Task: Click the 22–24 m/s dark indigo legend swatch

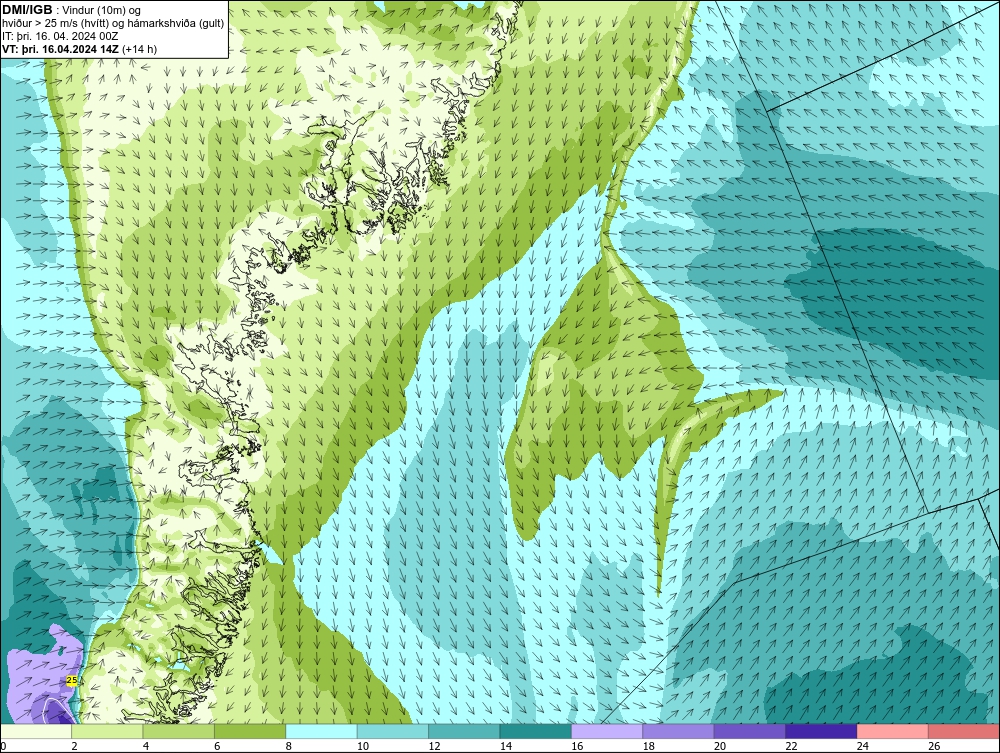Action: tap(821, 731)
